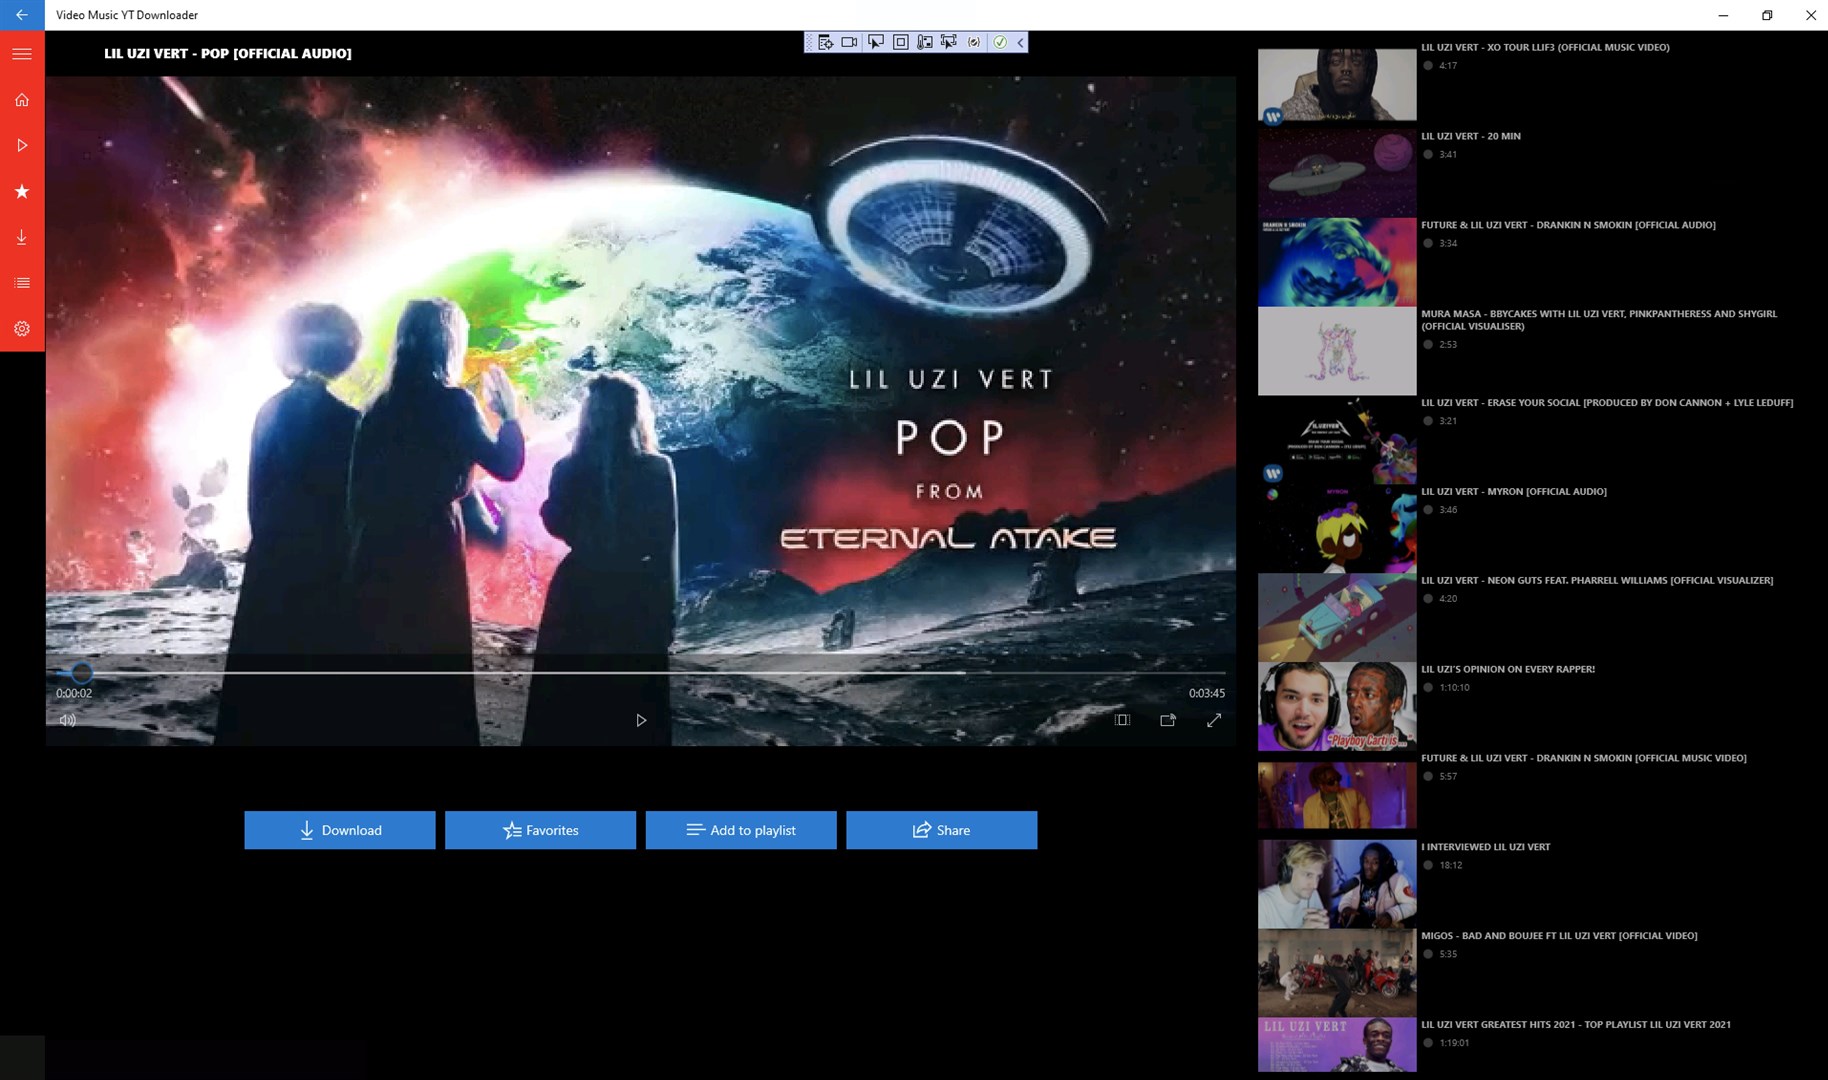Open the Migos Bad and Boujee thumbnail
Screen dimensions: 1828x1080
[x=1337, y=973]
